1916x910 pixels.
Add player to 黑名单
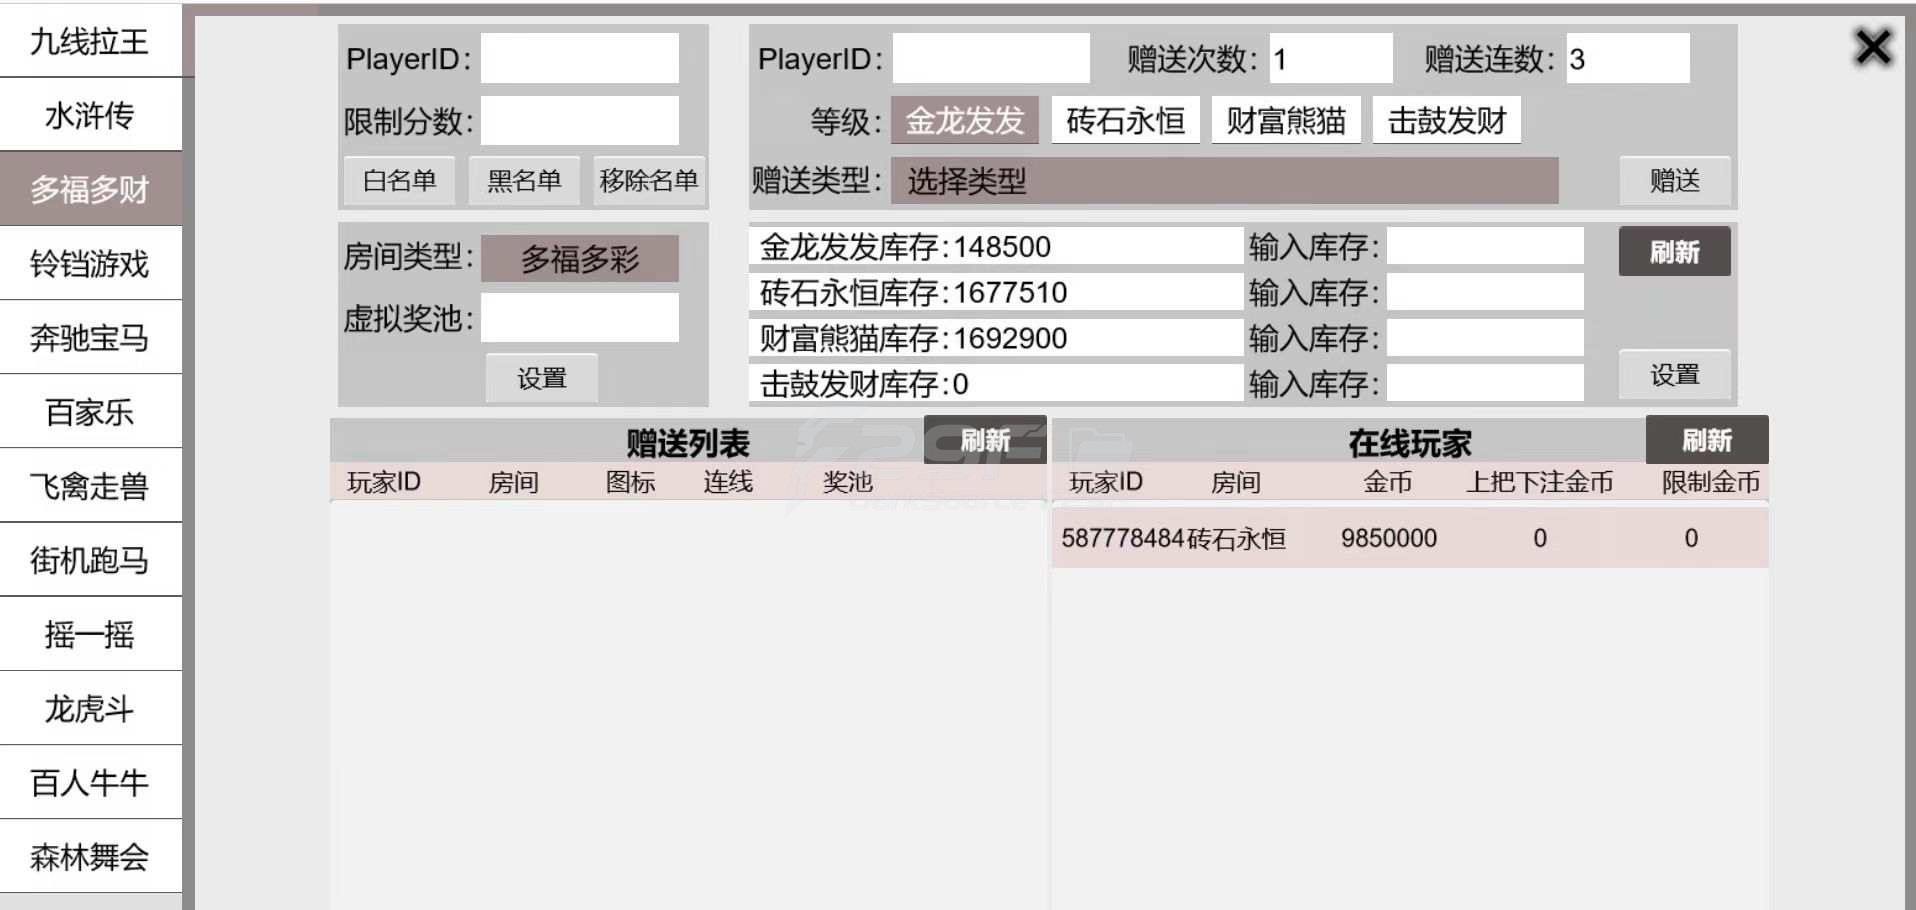524,180
